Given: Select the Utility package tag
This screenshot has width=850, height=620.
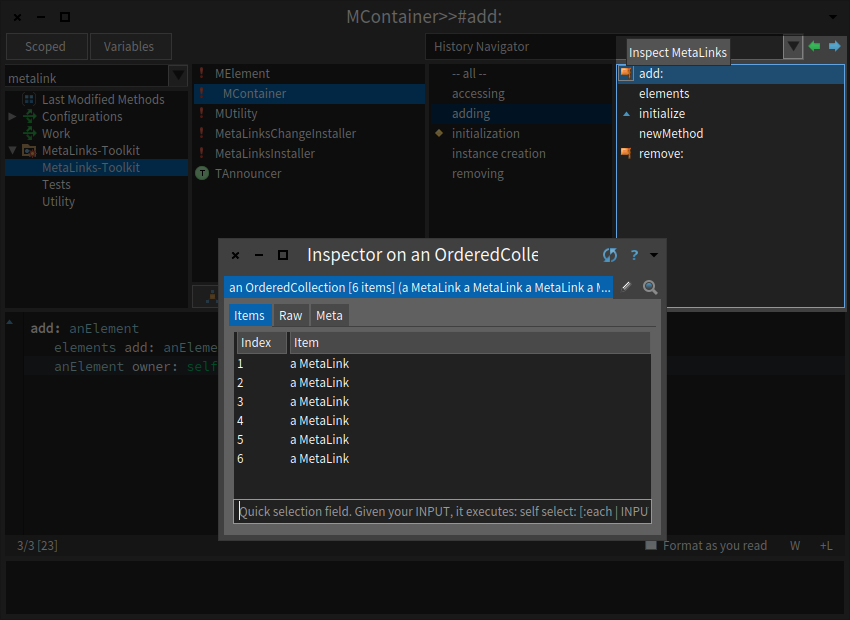Looking at the screenshot, I should (x=96, y=201).
